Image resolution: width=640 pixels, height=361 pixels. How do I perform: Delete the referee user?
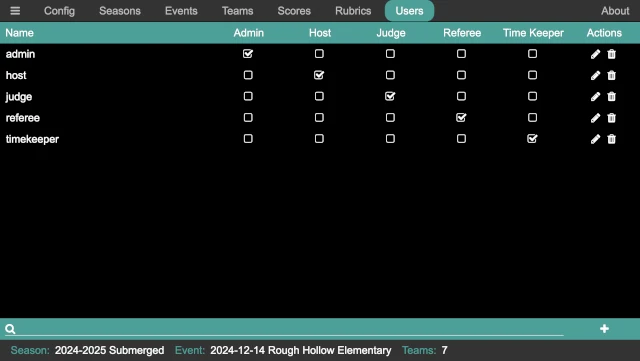click(611, 118)
